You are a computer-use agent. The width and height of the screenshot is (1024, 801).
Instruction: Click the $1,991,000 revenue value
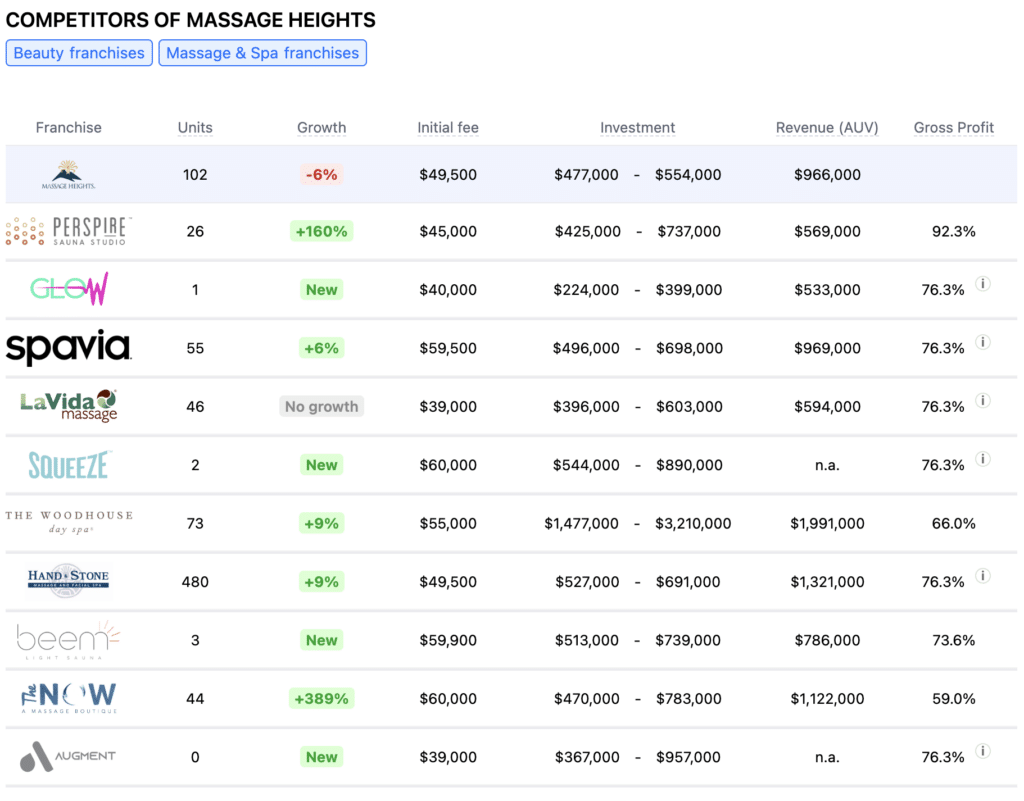pyautogui.click(x=827, y=523)
